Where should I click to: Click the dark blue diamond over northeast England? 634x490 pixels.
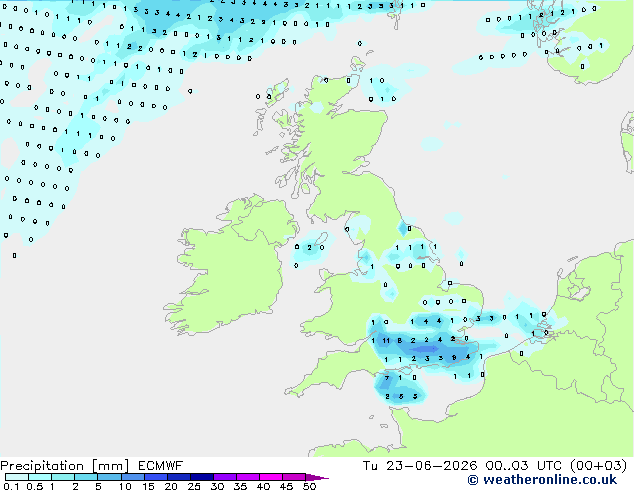403,229
